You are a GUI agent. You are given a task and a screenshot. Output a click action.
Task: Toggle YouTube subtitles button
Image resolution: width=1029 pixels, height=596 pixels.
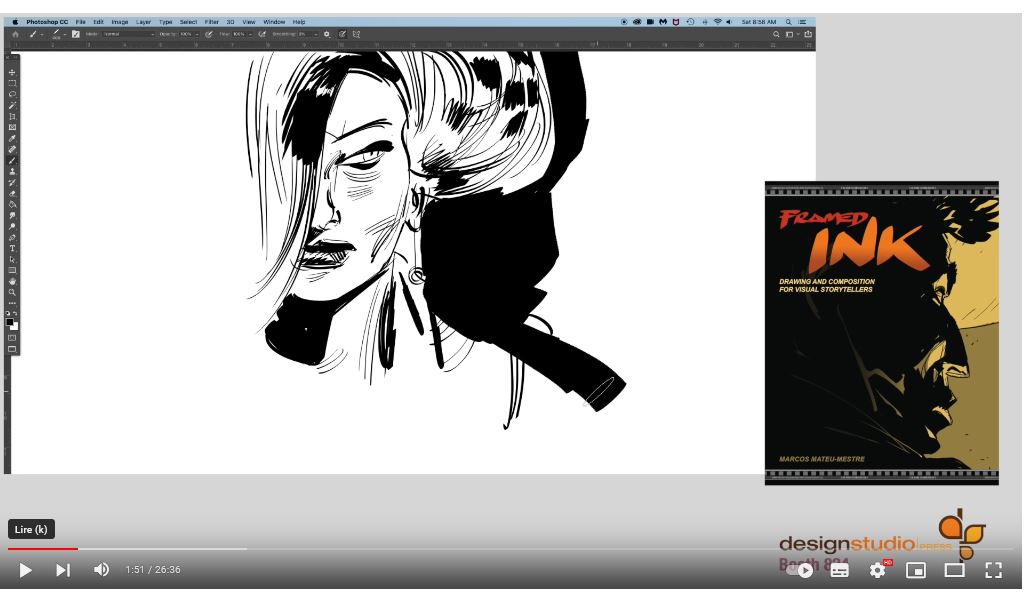point(839,570)
